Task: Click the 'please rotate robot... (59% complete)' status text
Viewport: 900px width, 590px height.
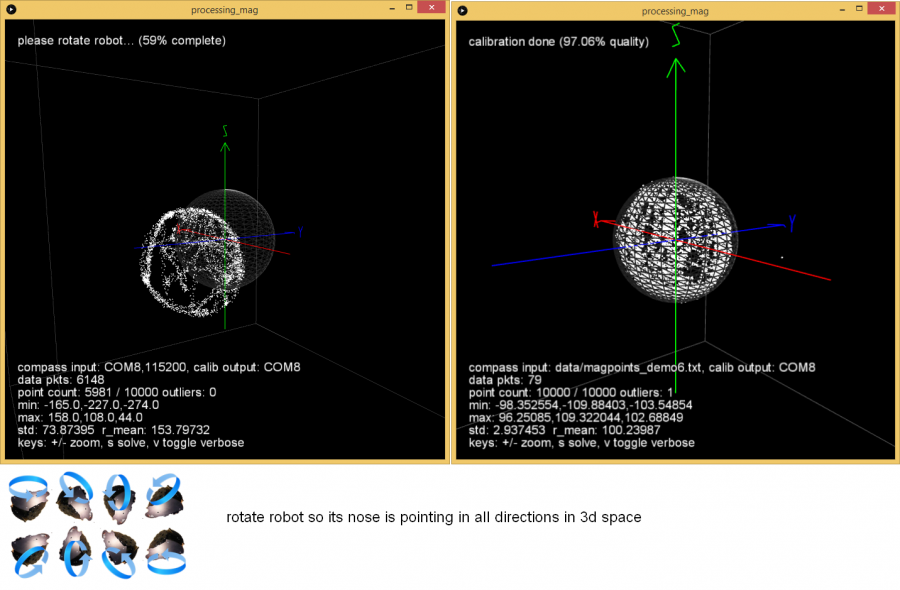Action: 121,41
